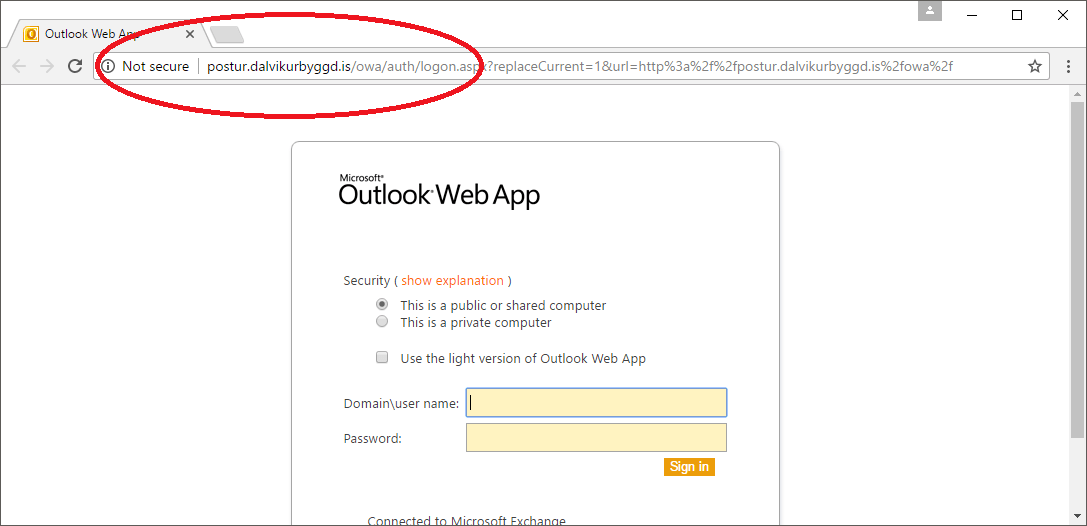Bookmark this page with star icon
The image size is (1087, 526).
pyautogui.click(x=1035, y=67)
